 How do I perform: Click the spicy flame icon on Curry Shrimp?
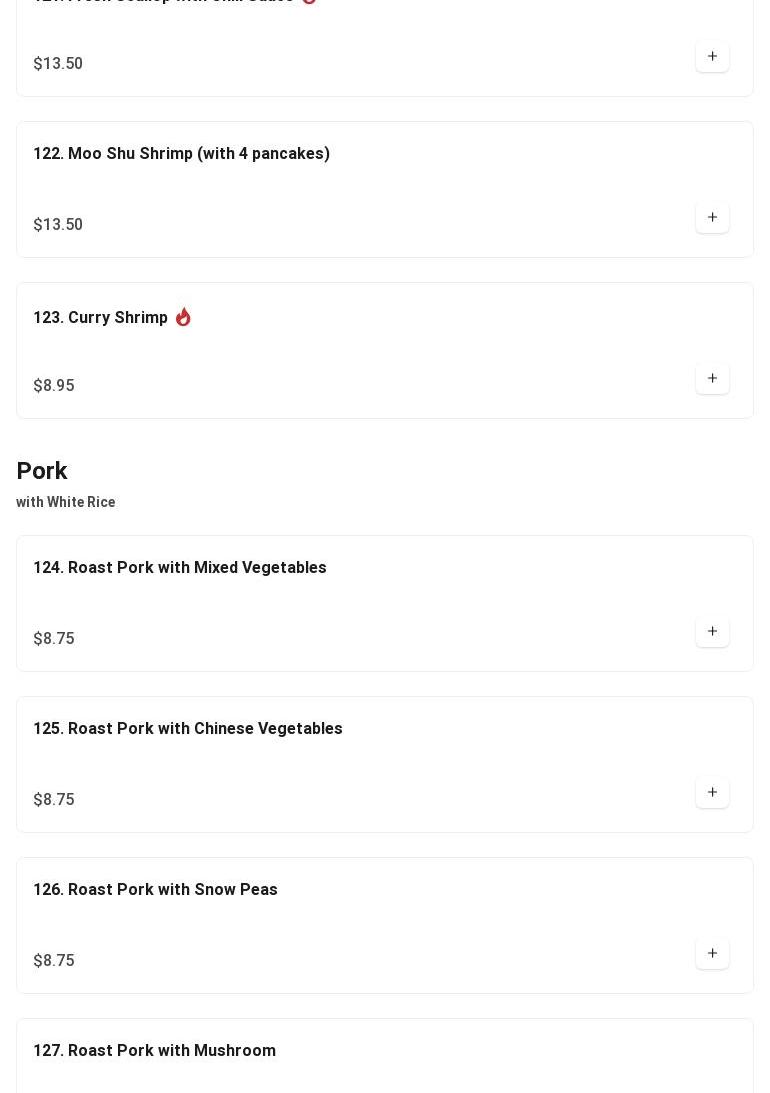(x=183, y=317)
